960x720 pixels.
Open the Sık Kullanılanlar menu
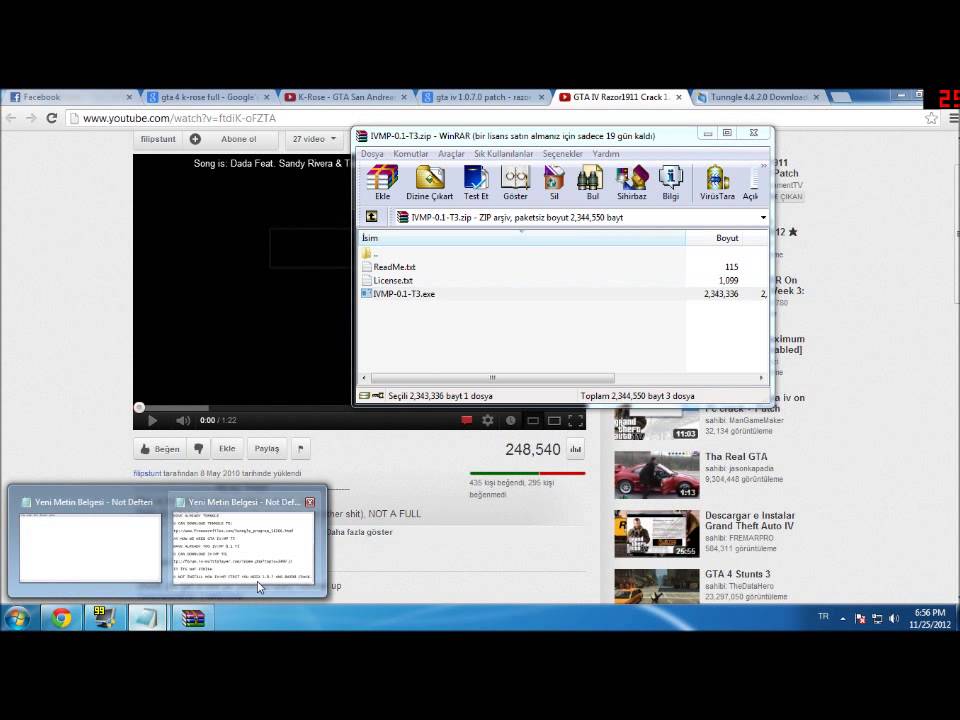pyautogui.click(x=503, y=154)
